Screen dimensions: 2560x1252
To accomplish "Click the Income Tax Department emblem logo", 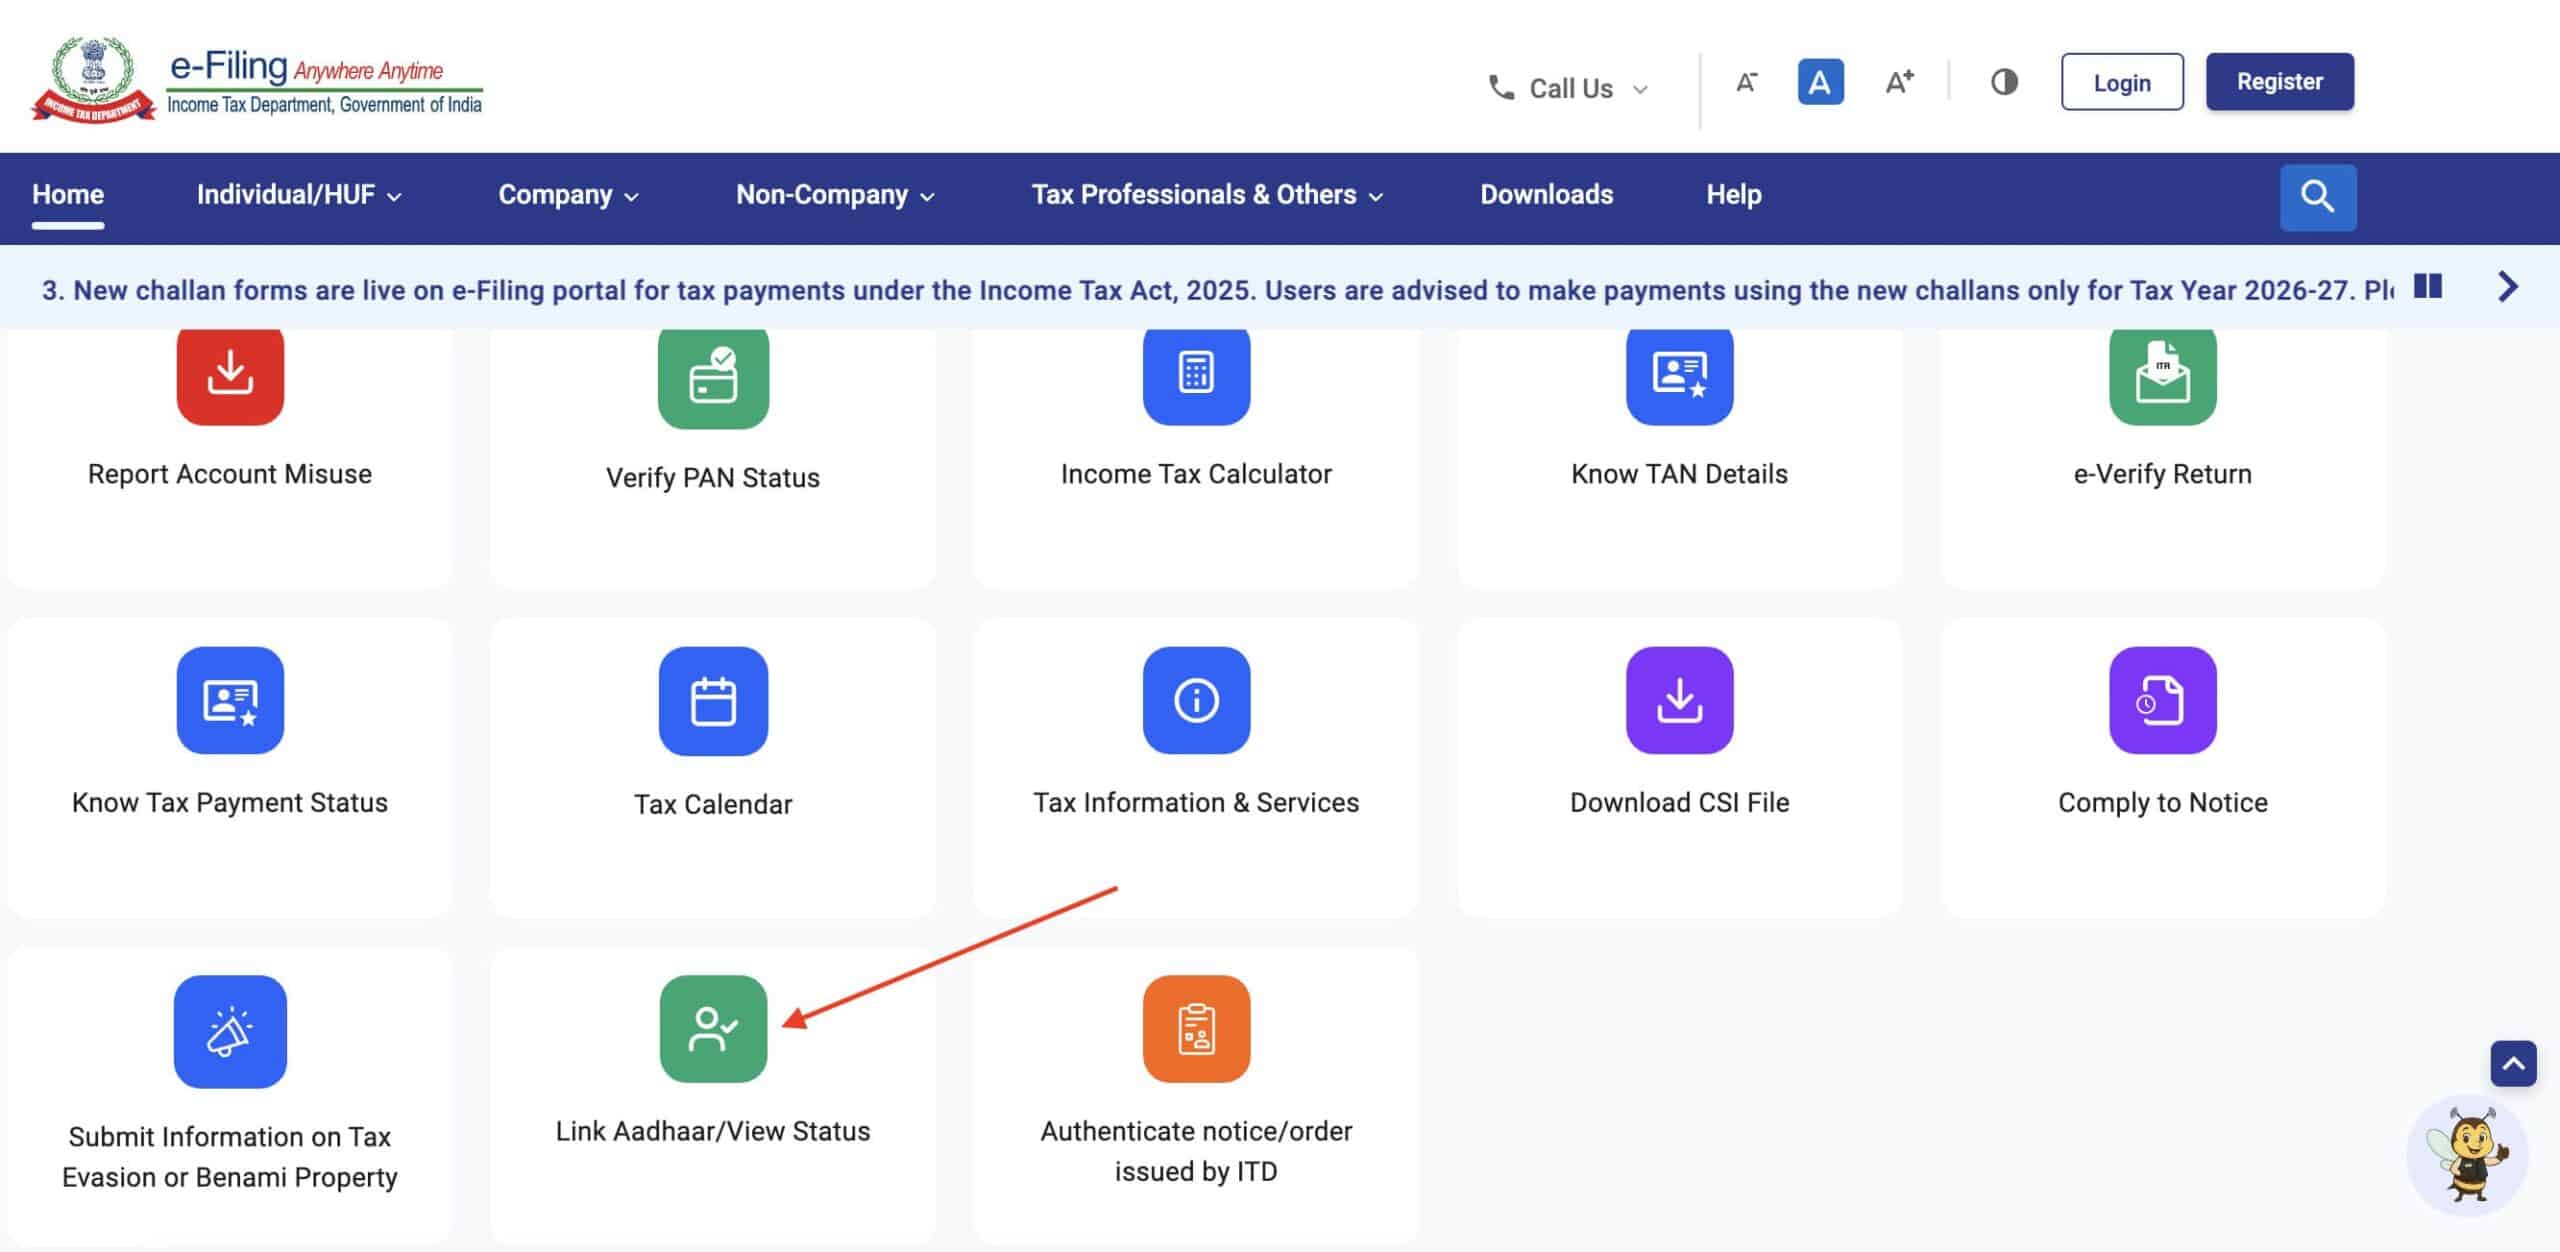I will [x=93, y=80].
